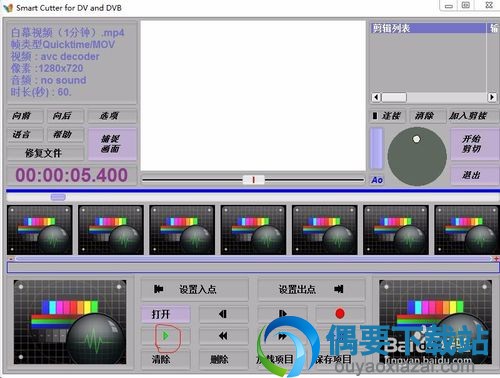Click the 向前 forward button
500x378 pixels.
coord(25,116)
